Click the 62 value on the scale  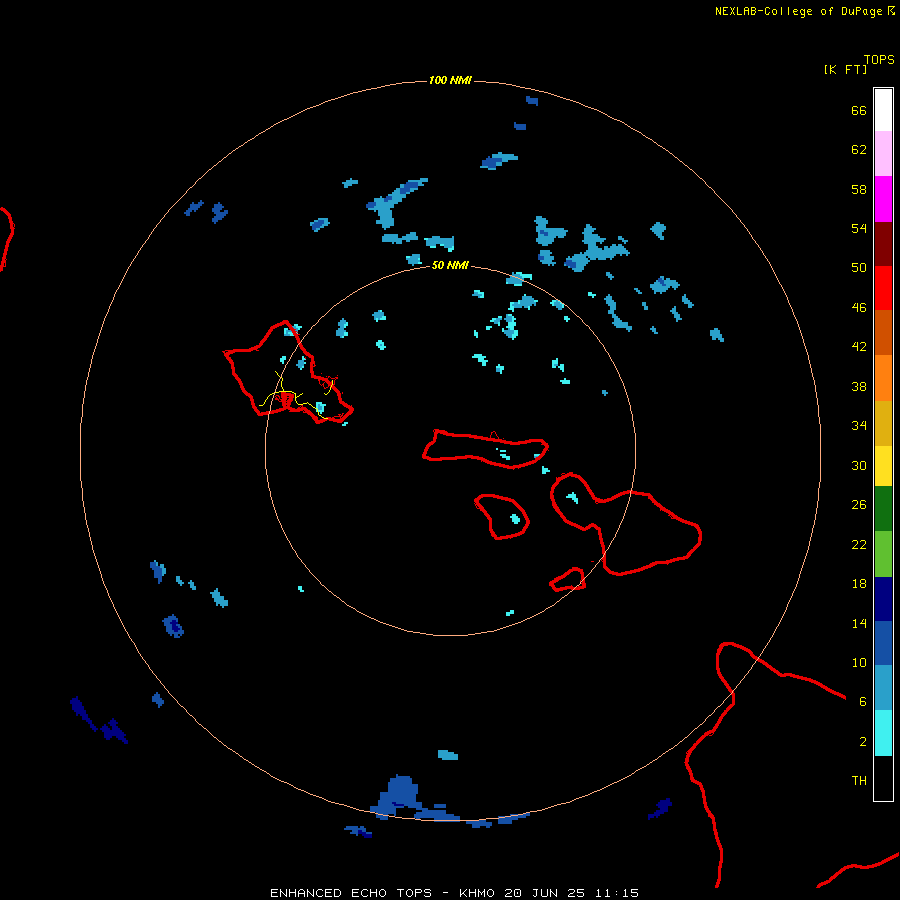(x=859, y=150)
